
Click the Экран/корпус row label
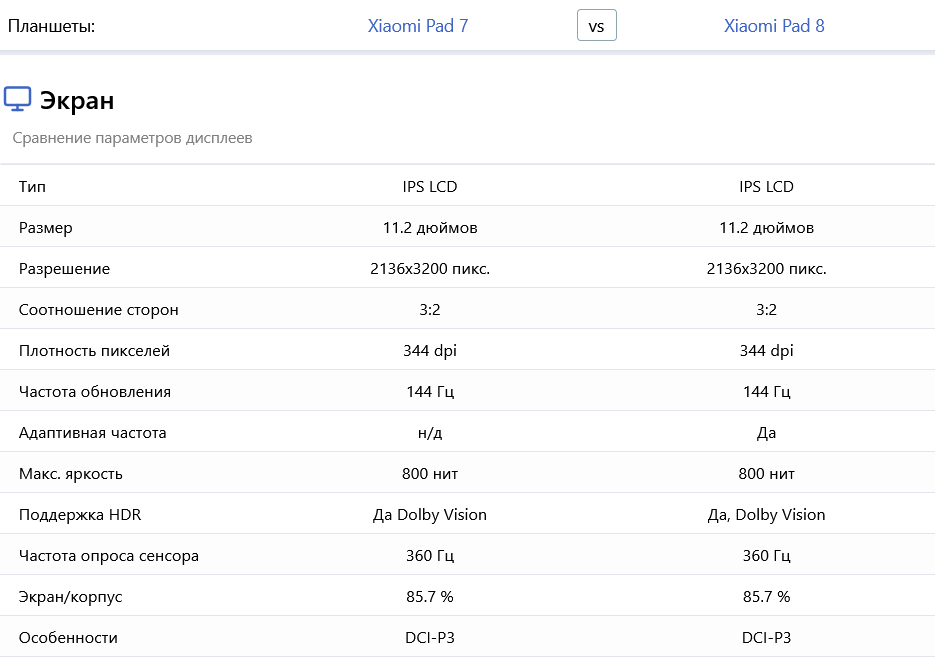coord(70,597)
